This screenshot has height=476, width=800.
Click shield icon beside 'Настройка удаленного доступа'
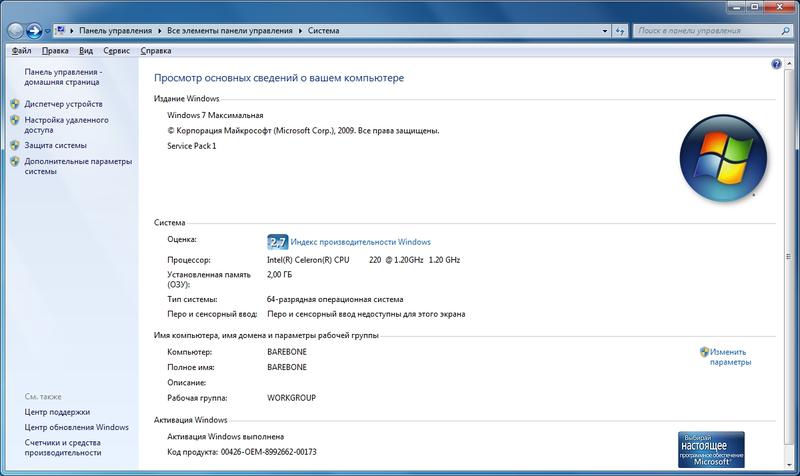15,120
